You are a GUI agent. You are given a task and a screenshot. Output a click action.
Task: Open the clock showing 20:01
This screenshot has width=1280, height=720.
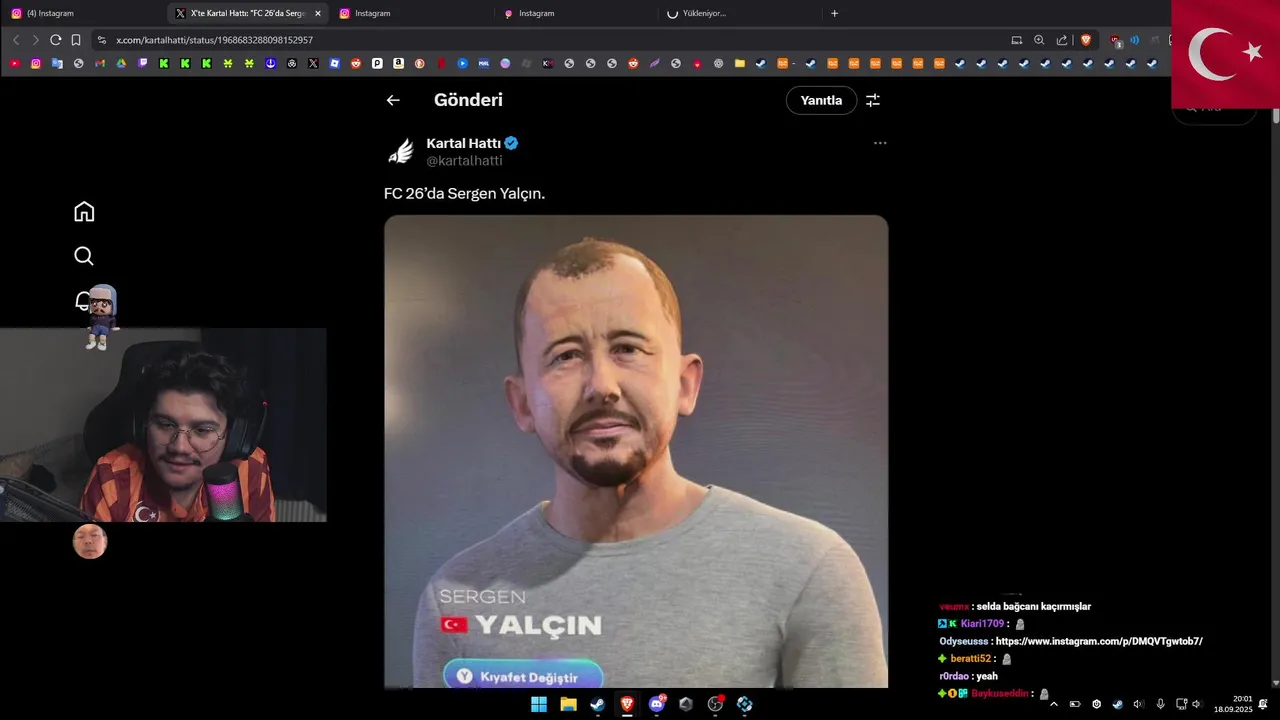point(1242,699)
